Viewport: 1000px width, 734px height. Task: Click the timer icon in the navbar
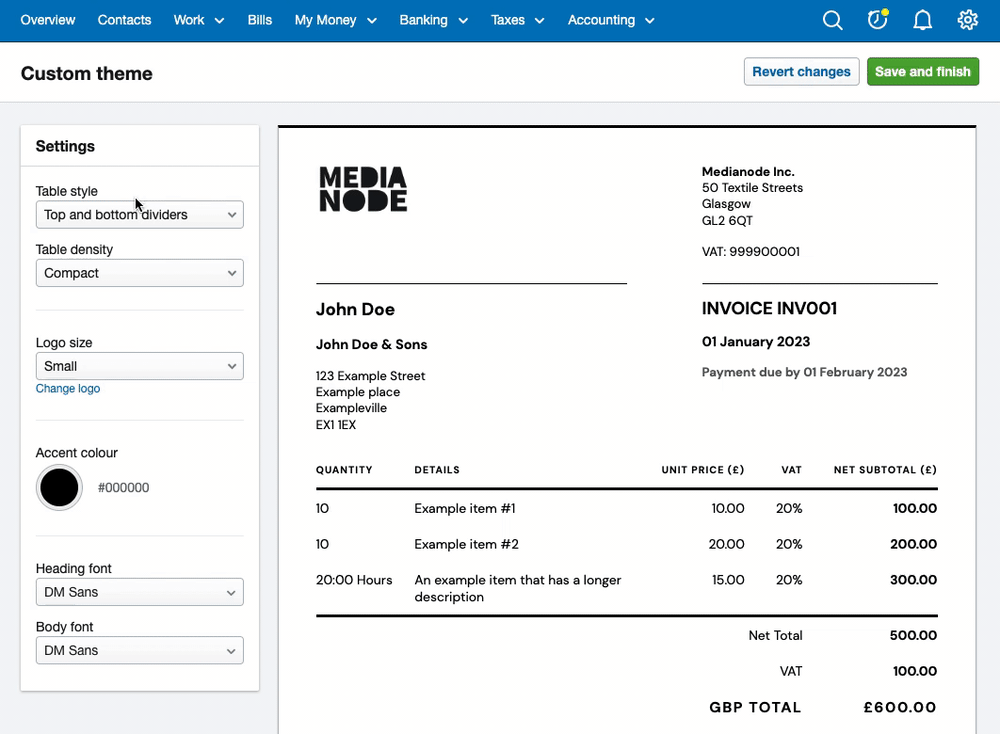point(877,20)
